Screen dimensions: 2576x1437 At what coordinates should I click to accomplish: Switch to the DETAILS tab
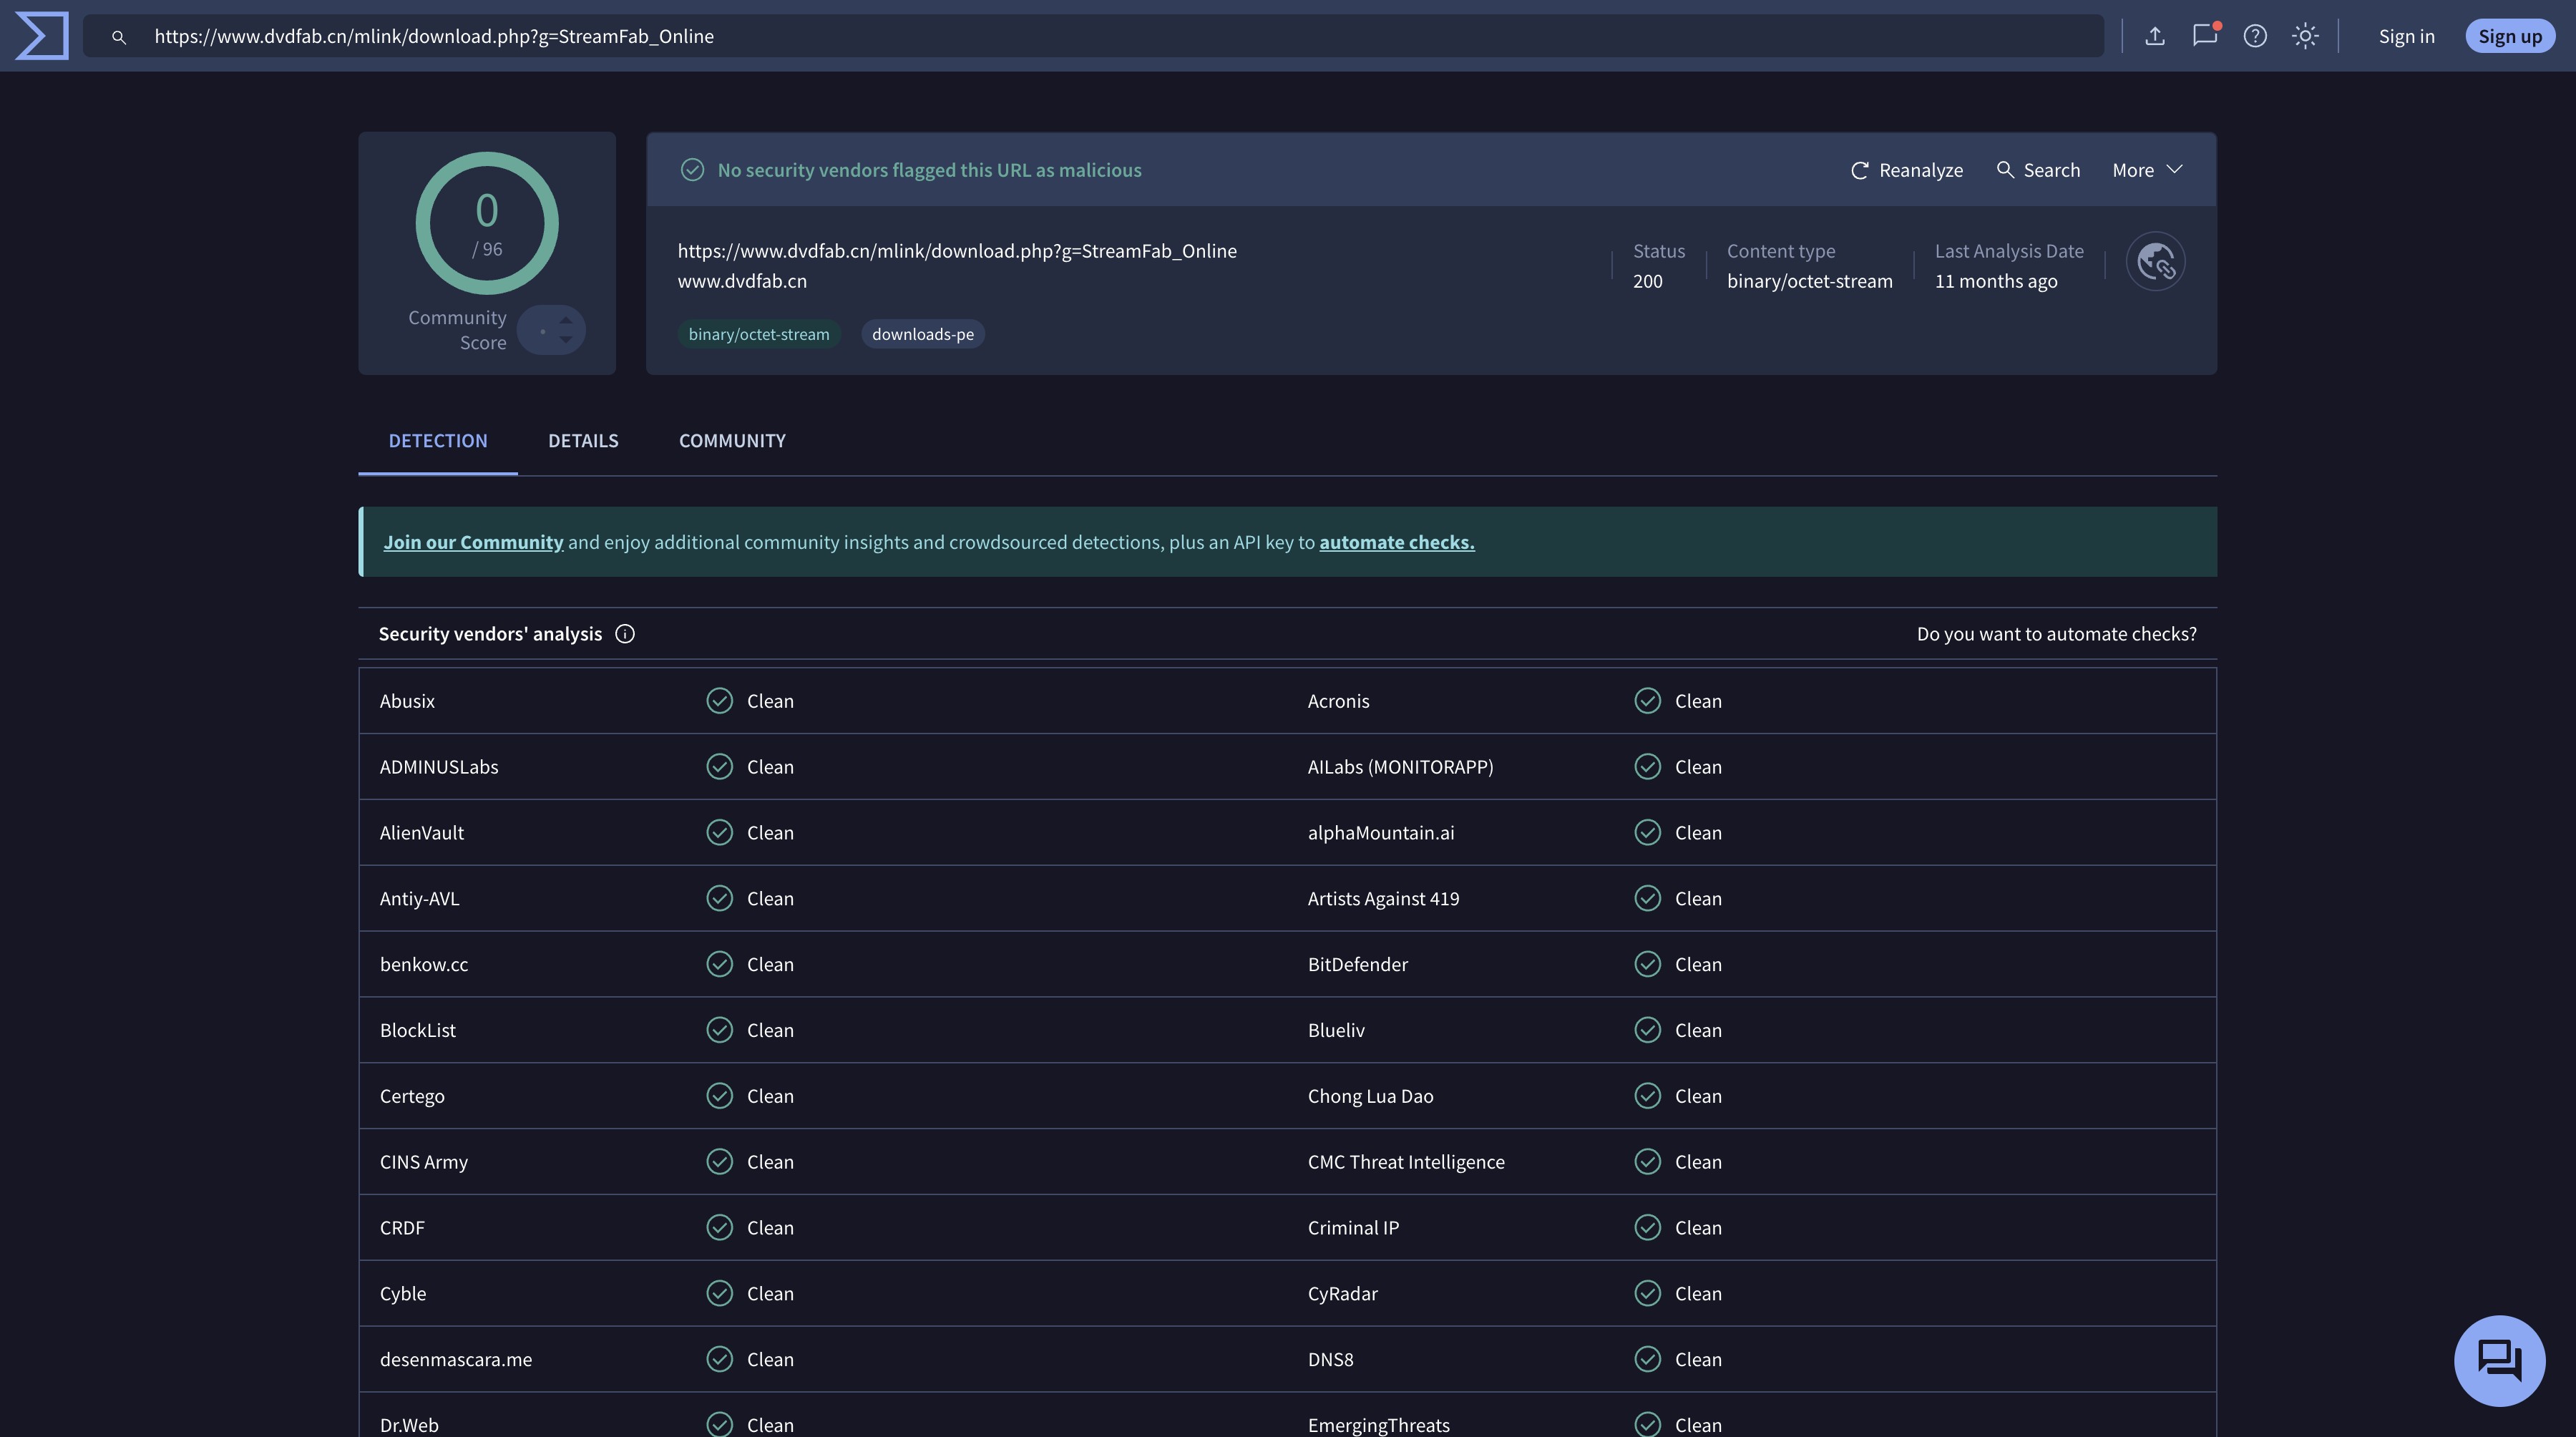pos(583,440)
